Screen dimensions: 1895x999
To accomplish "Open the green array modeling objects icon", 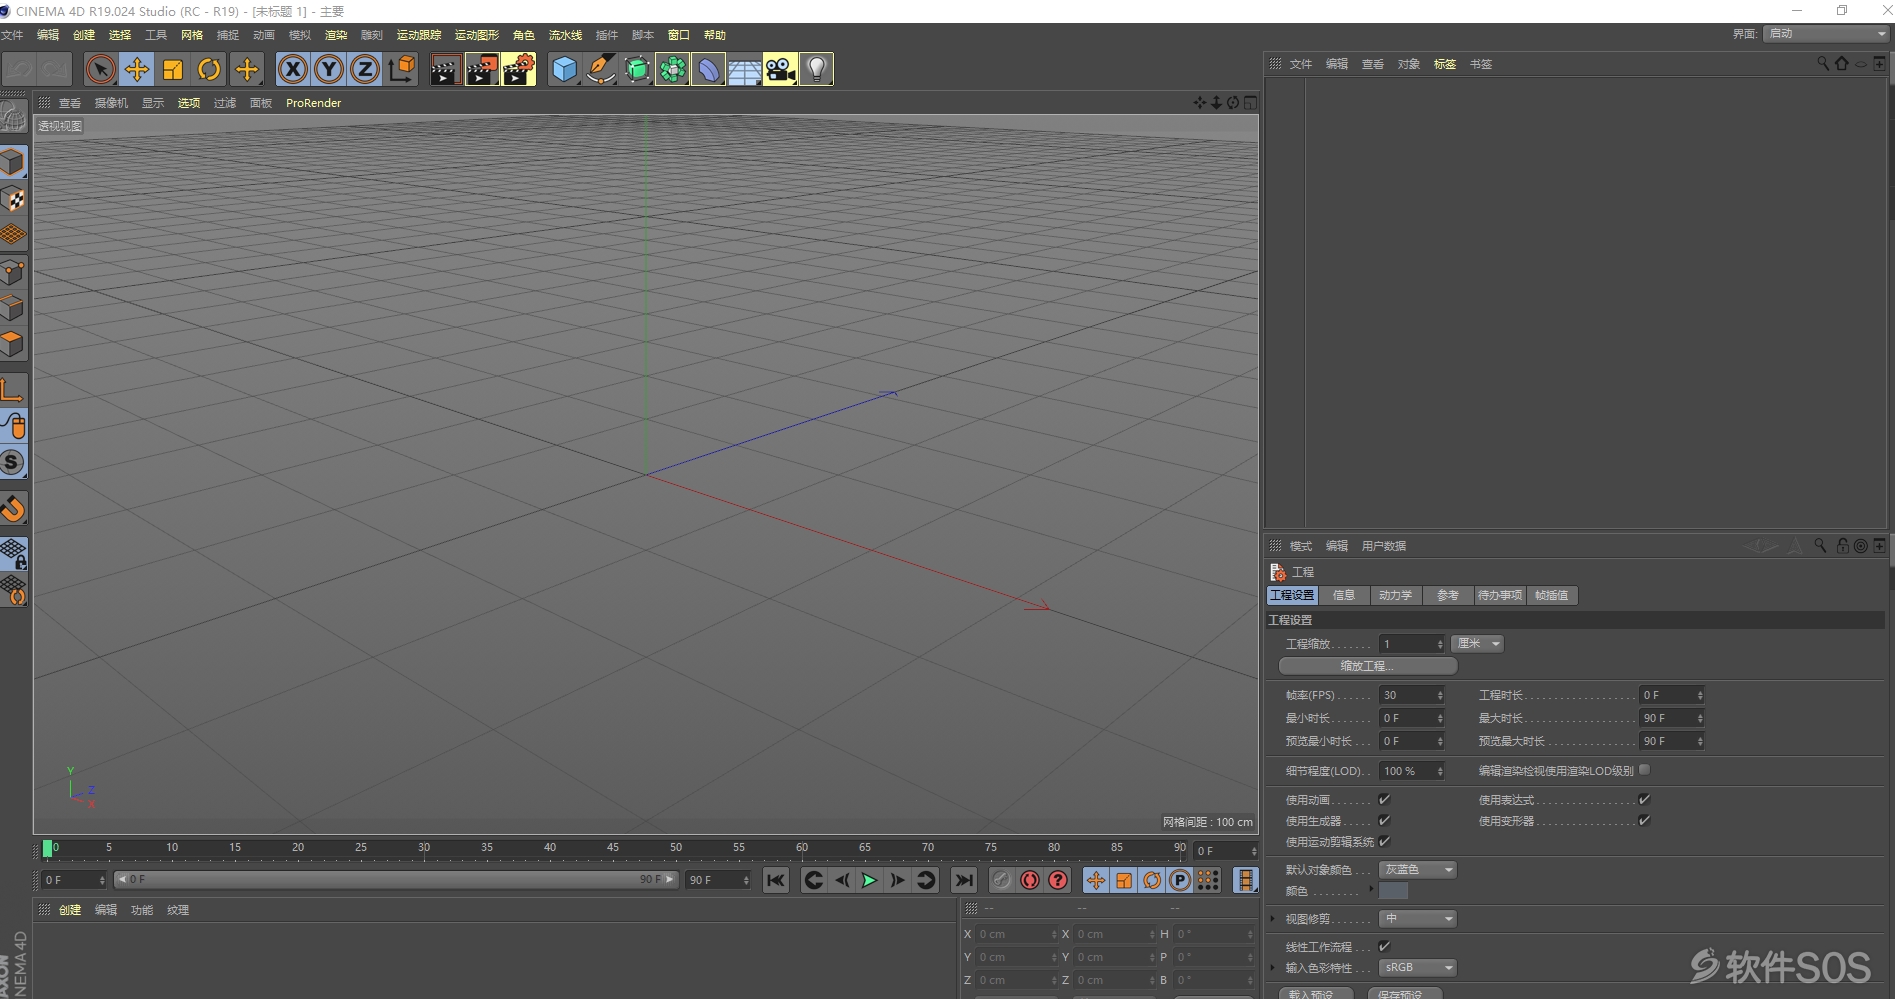I will 673,69.
